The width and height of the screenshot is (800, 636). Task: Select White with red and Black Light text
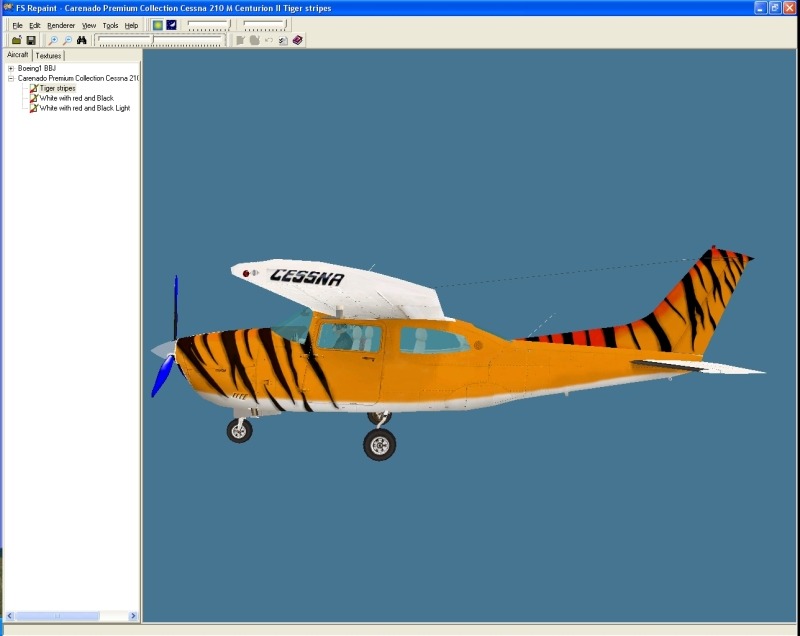click(x=85, y=108)
